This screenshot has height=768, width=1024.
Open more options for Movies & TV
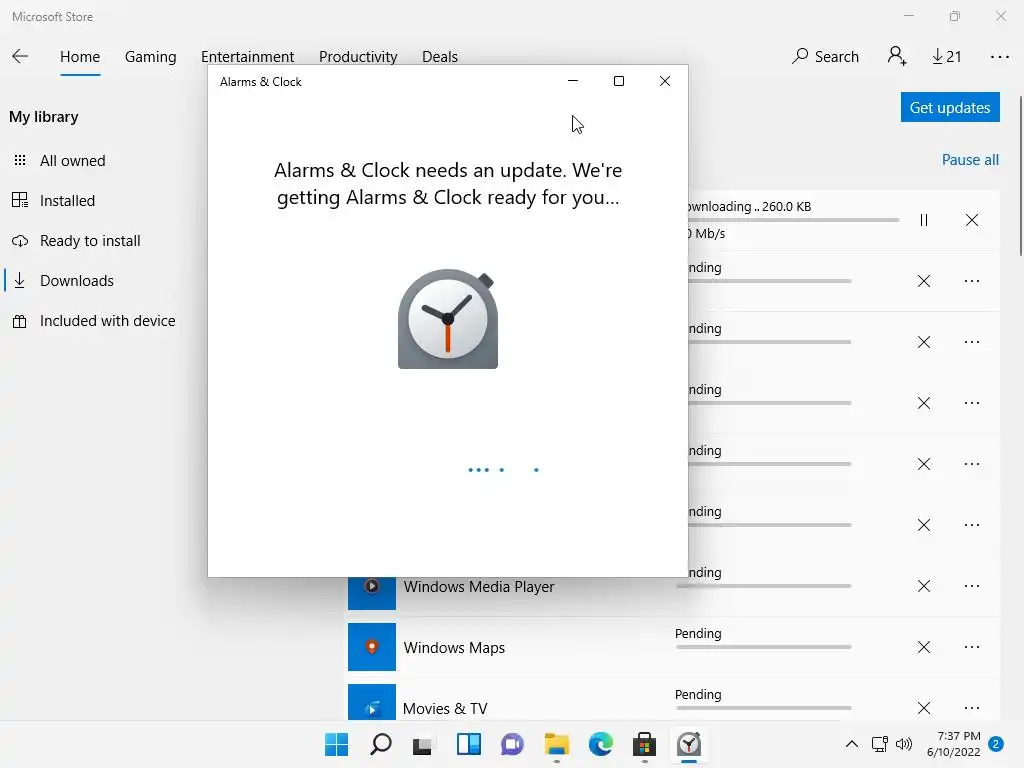pos(972,708)
